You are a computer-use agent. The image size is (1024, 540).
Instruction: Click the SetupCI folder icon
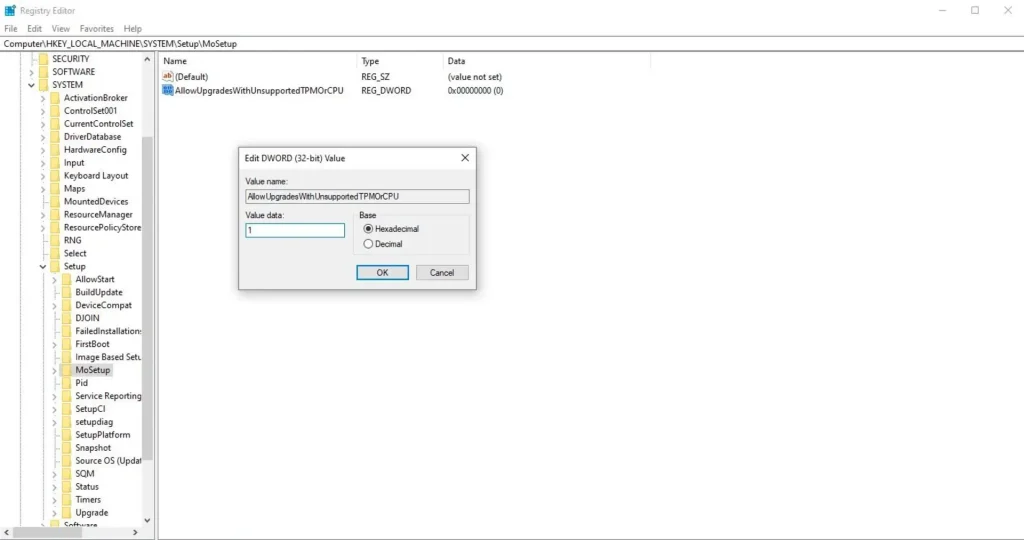[x=67, y=409]
